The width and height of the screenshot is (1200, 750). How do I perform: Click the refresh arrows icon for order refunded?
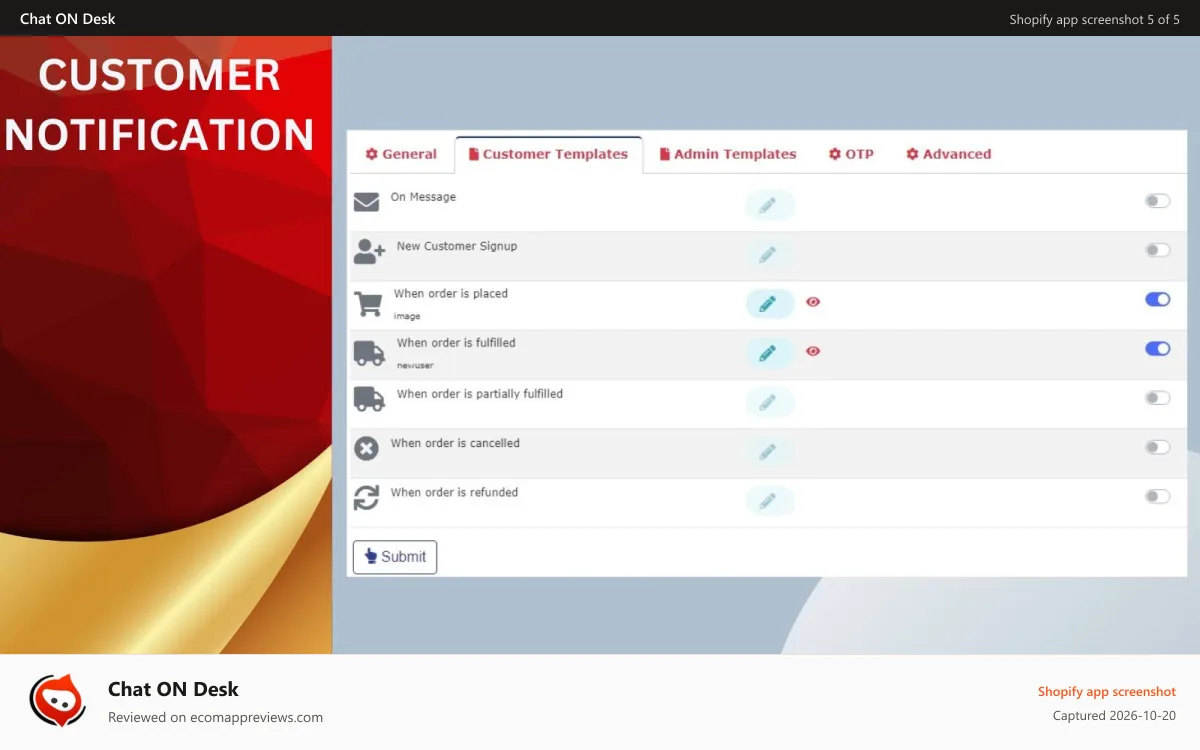pyautogui.click(x=366, y=497)
